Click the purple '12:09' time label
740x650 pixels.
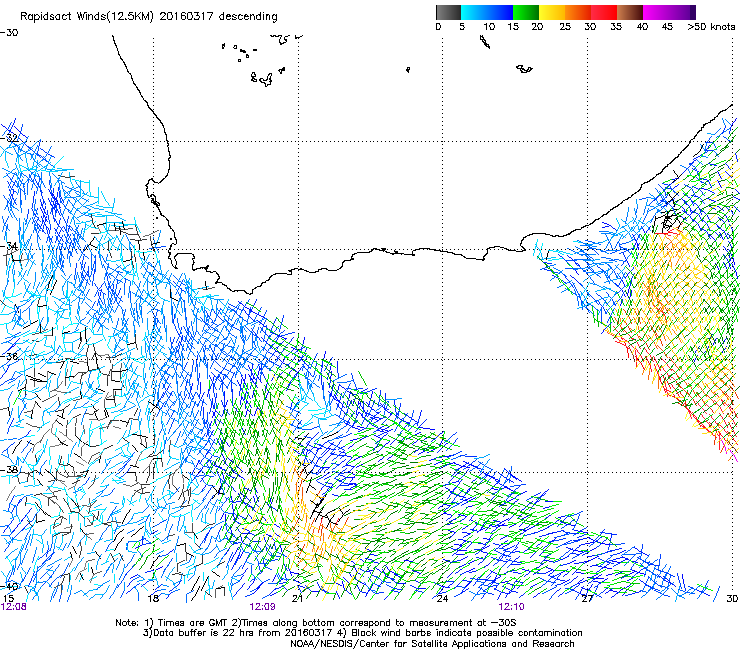262,607
